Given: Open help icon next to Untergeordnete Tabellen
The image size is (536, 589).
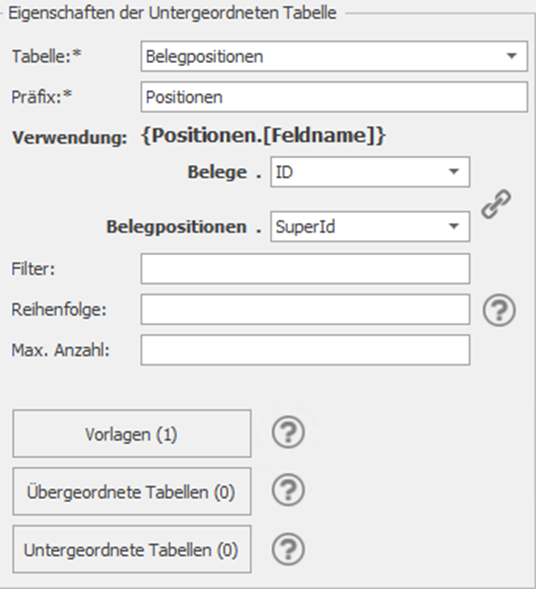Looking at the screenshot, I should [288, 549].
